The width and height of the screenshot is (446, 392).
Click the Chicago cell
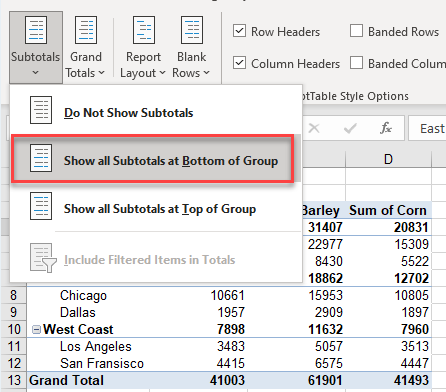83,295
